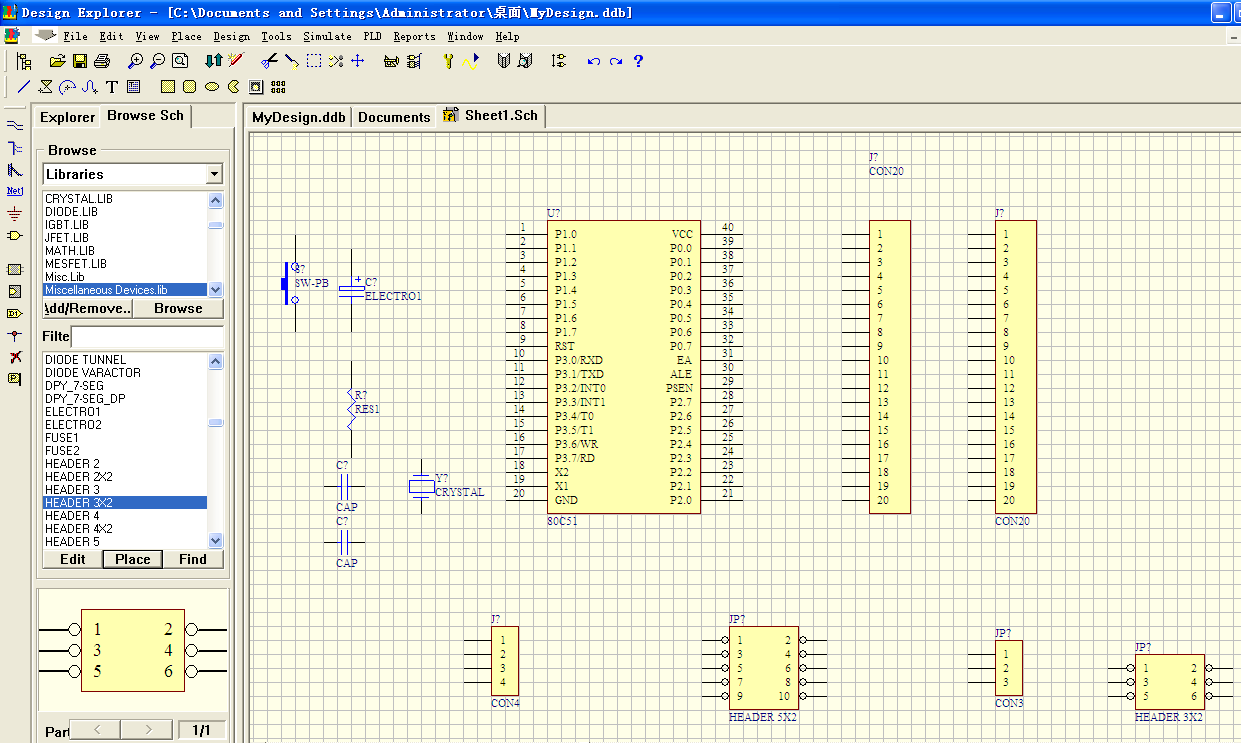Open the Libraries browse dropdown
Screen dimensions: 1241x743
pos(214,174)
